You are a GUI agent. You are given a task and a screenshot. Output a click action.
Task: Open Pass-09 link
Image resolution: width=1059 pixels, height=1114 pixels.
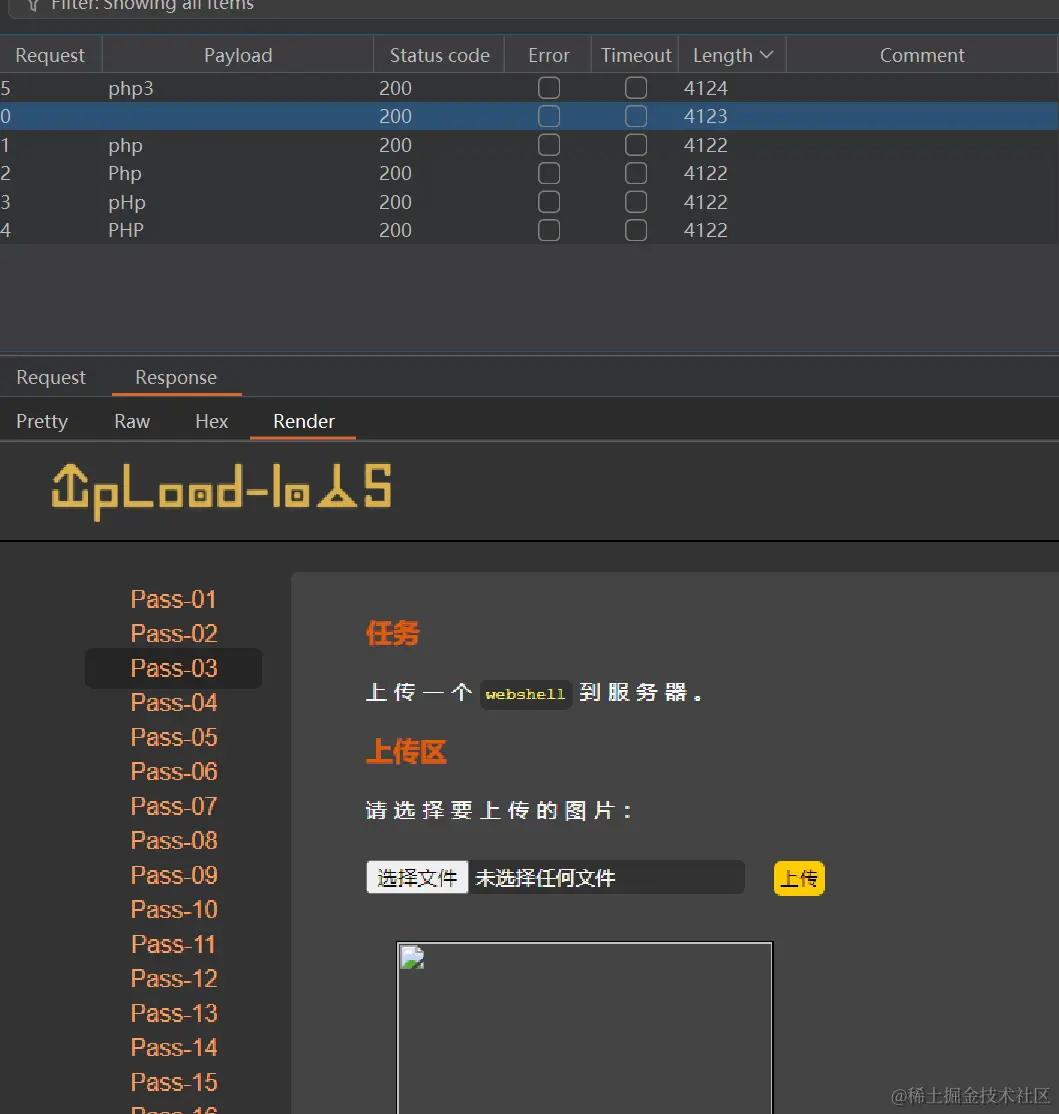point(174,875)
